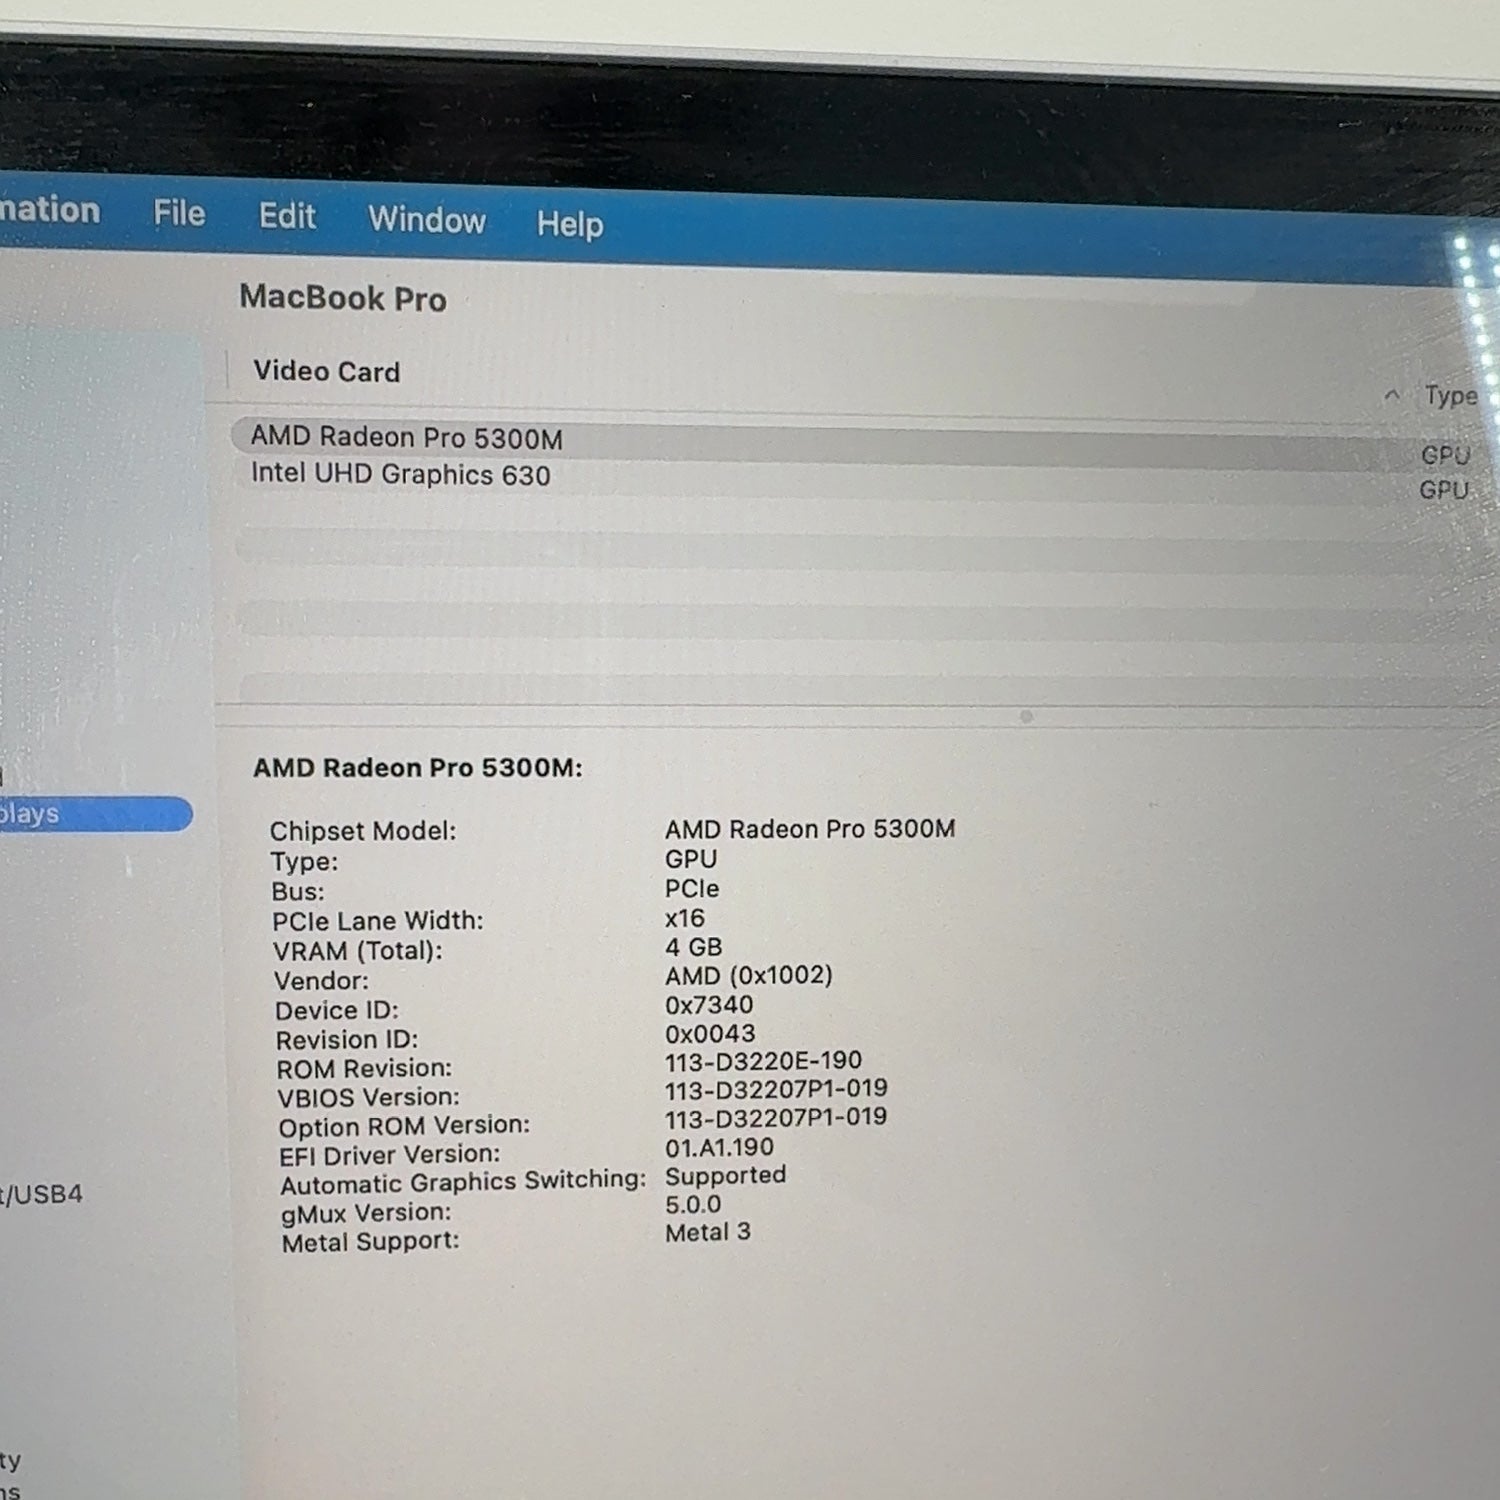Click the 'Automatic Graphics Switching:' label
The width and height of the screenshot is (1500, 1500).
(x=464, y=1183)
